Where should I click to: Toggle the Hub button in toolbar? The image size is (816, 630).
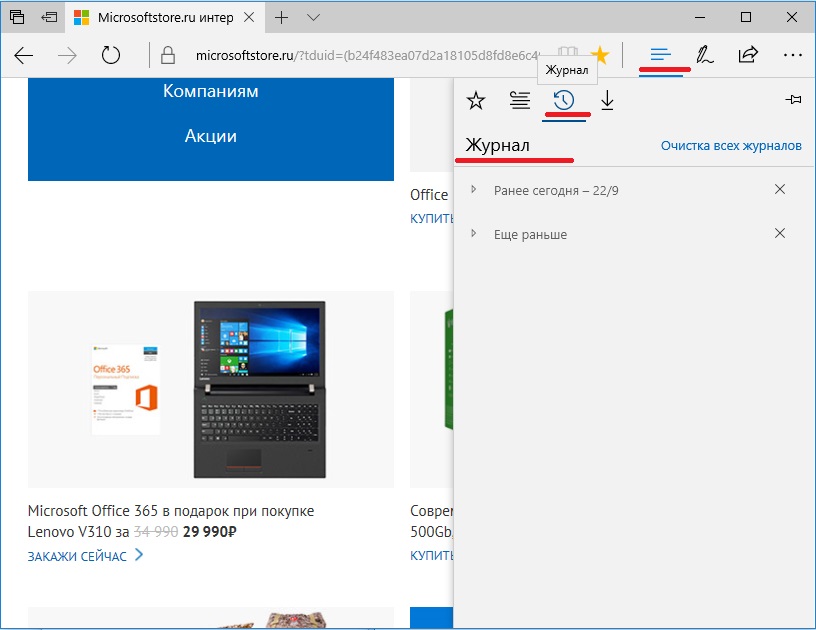point(660,55)
